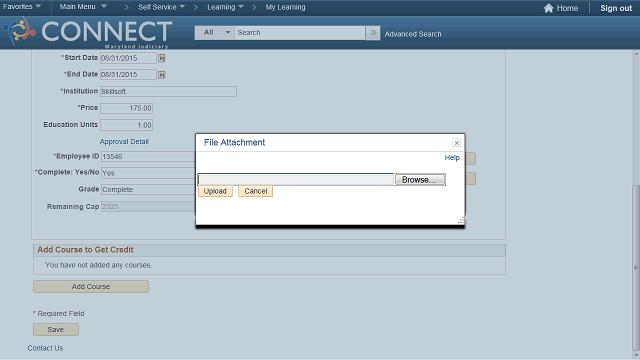Close the File Attachment dialog
The height and width of the screenshot is (360, 640).
(x=456, y=142)
